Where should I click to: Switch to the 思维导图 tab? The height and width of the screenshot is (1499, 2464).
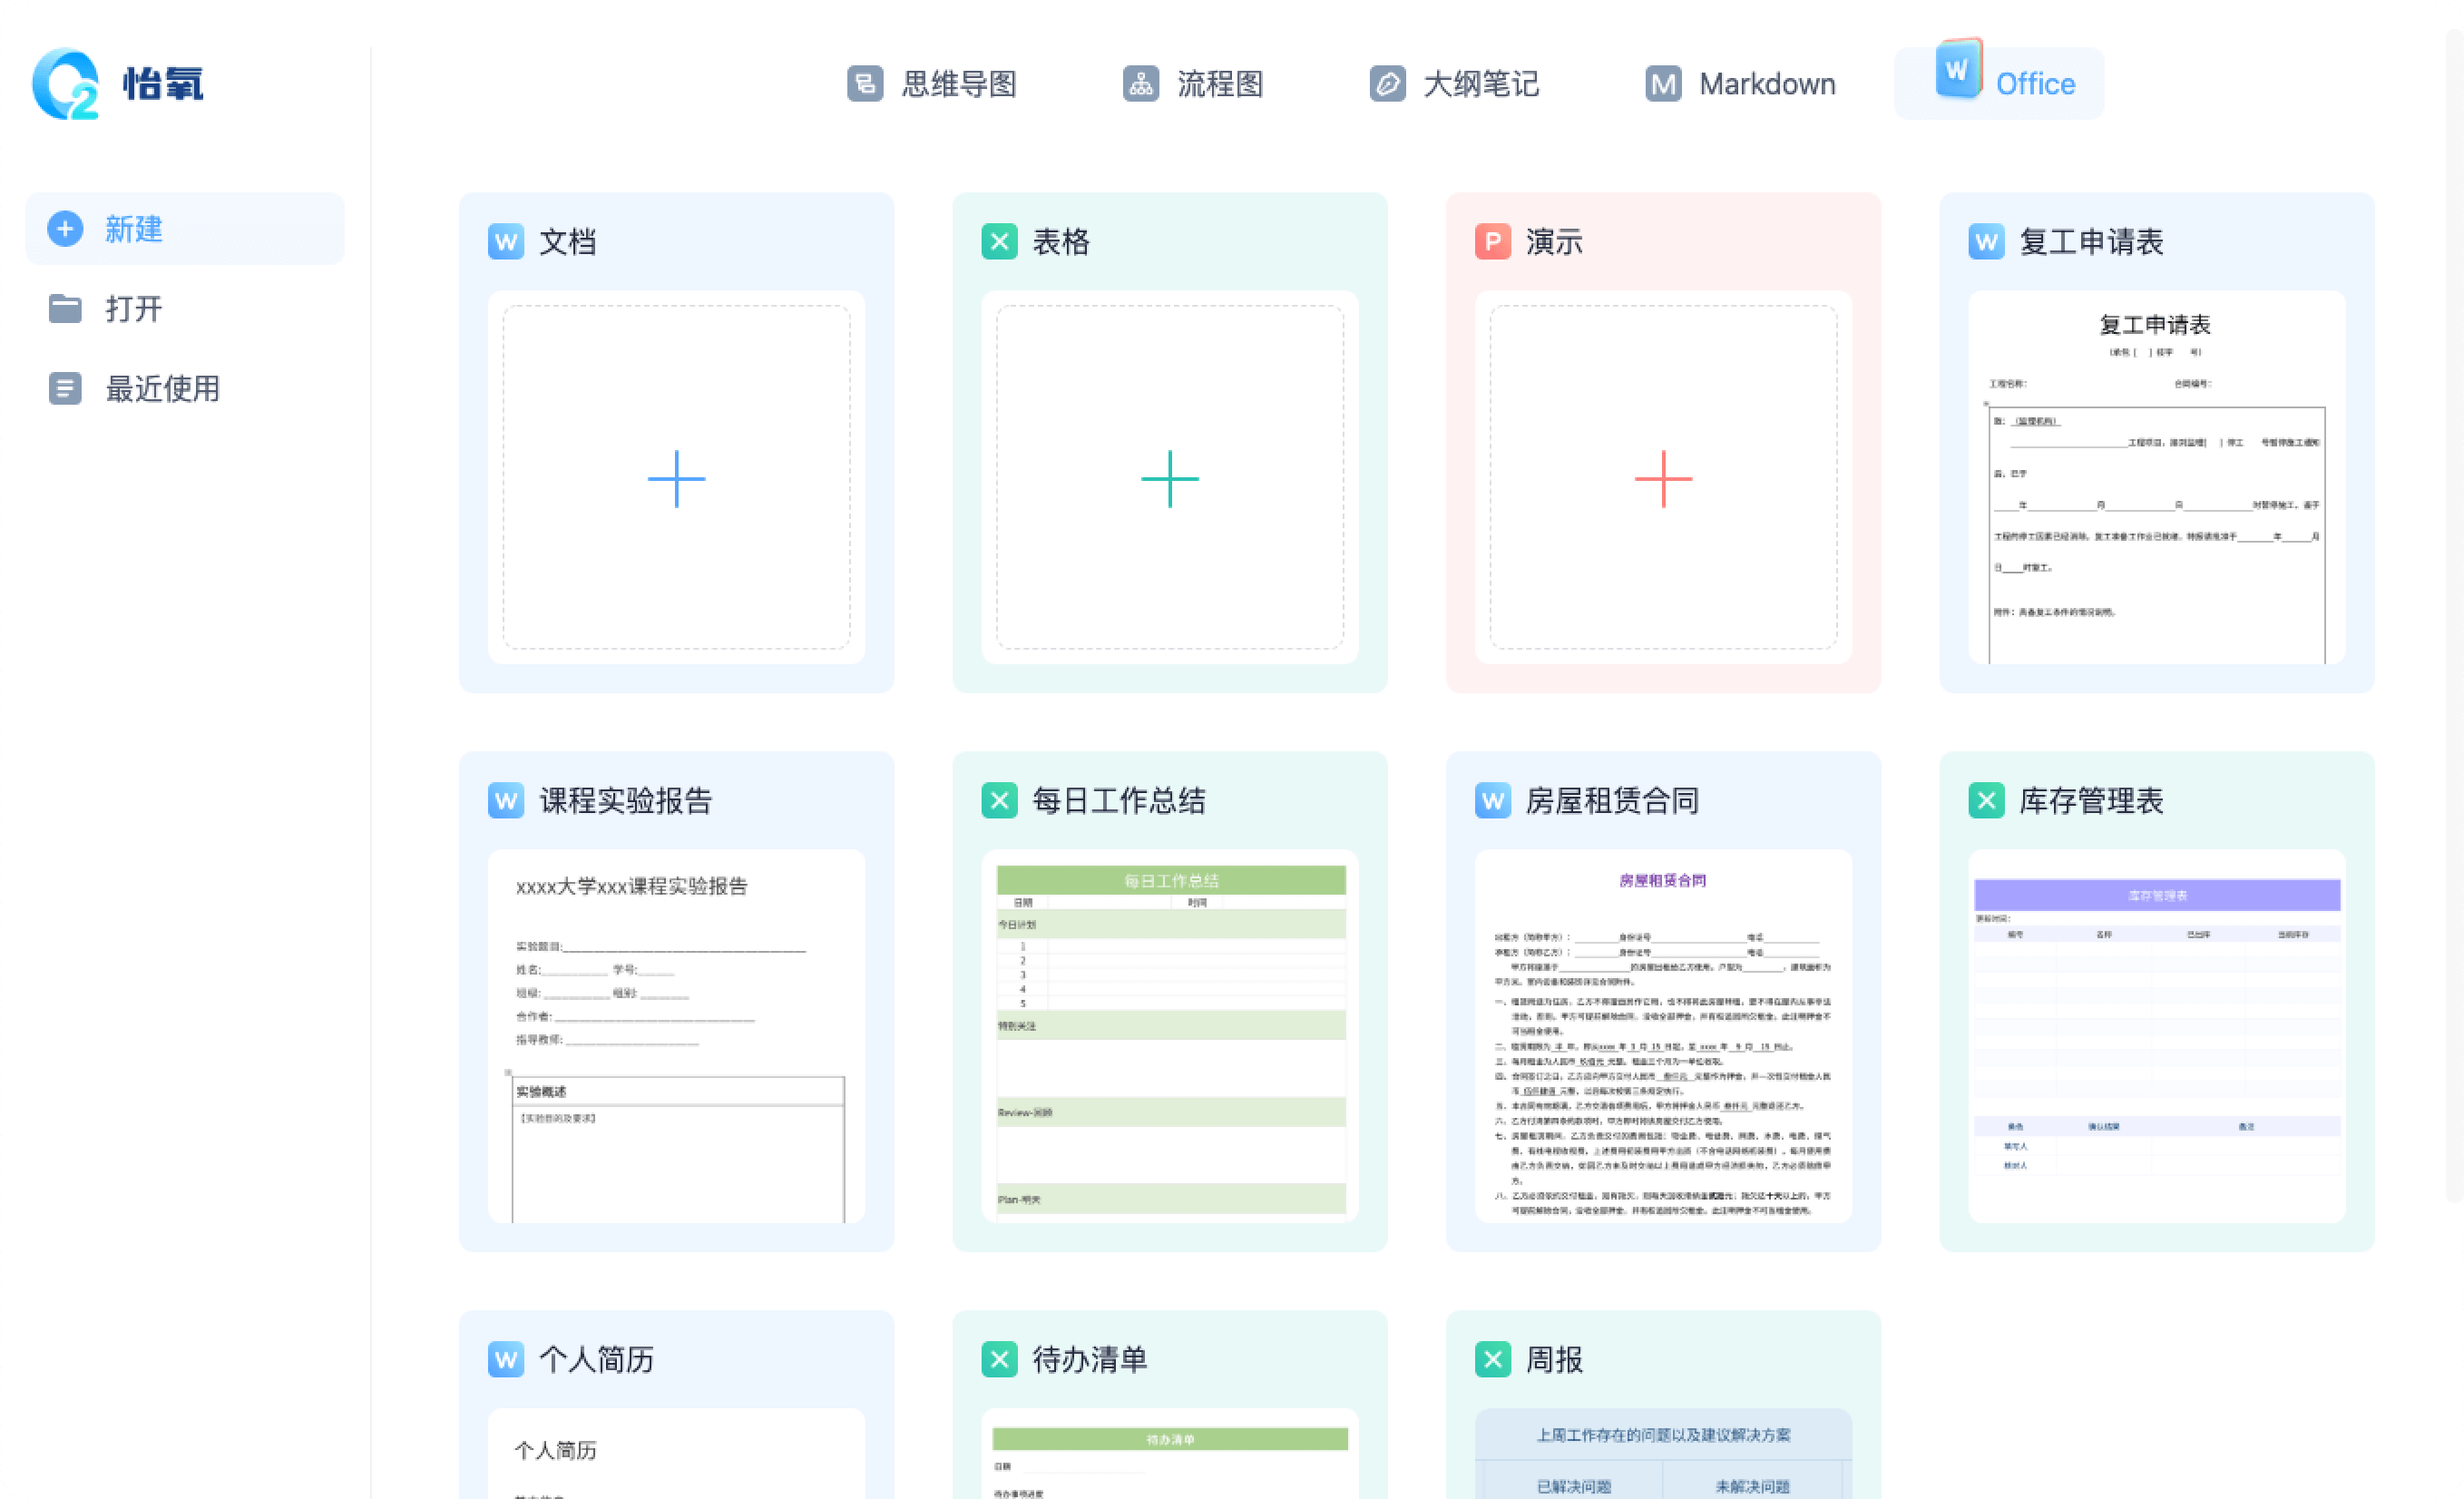932,84
